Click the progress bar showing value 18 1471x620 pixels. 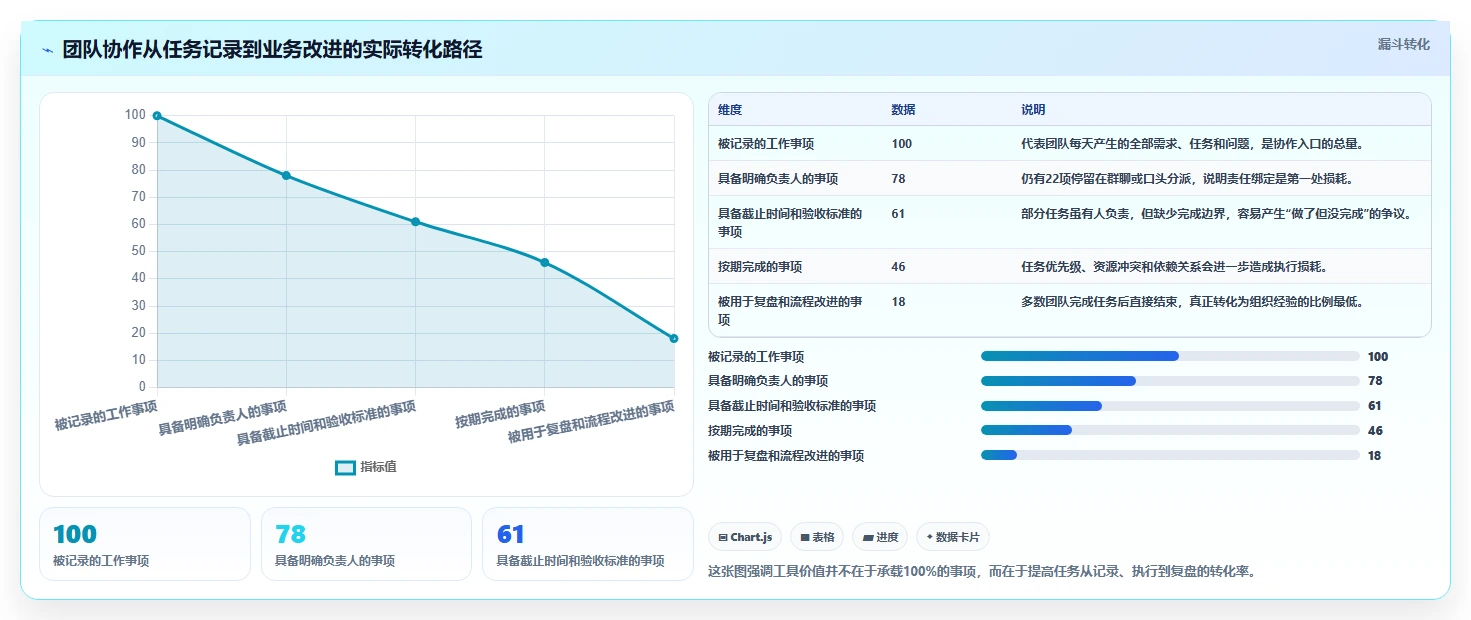pos(1170,456)
